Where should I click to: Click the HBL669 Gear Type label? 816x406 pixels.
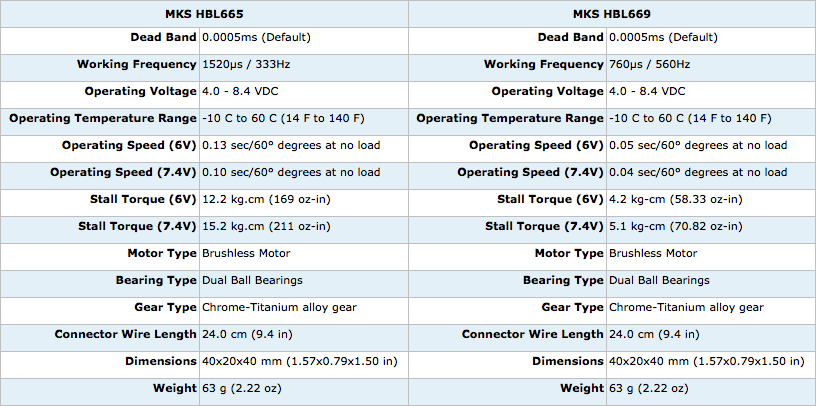[x=573, y=308]
